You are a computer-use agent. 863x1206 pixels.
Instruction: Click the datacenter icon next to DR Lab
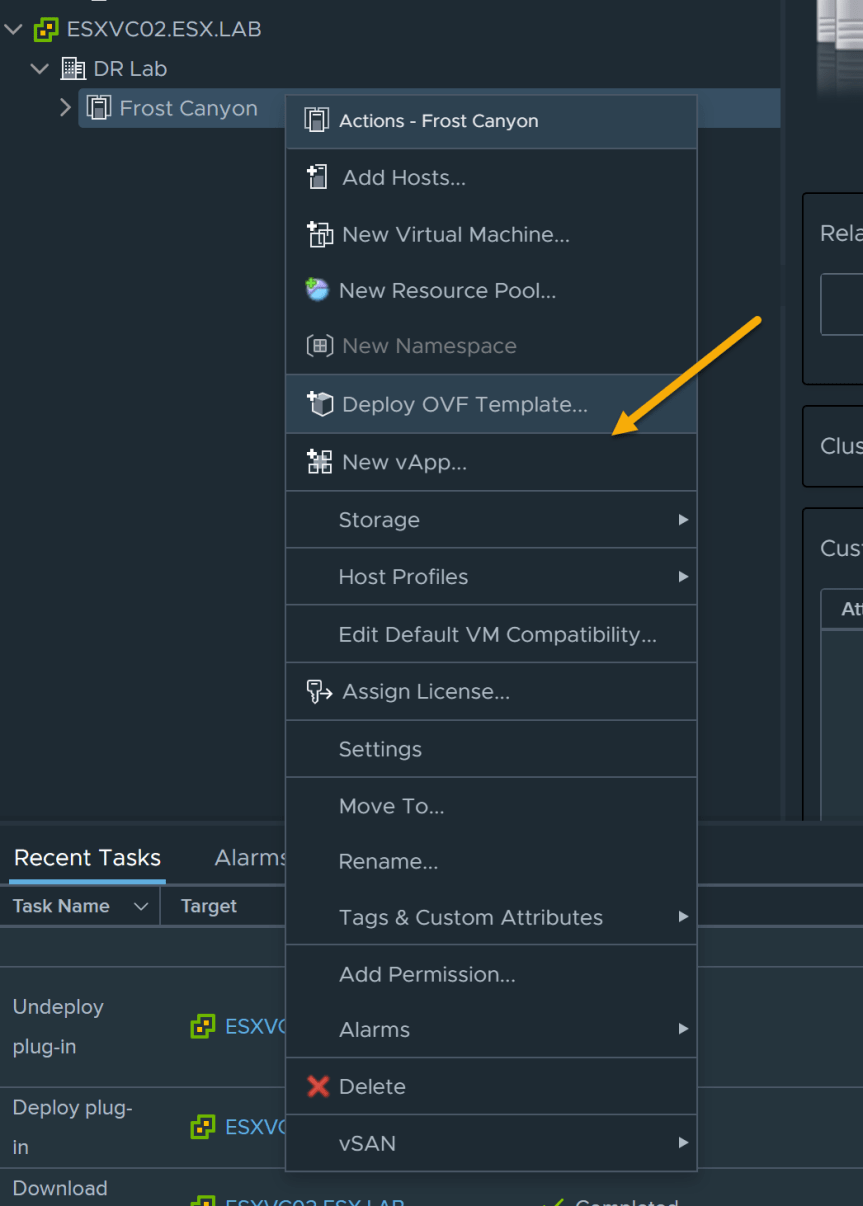click(73, 69)
